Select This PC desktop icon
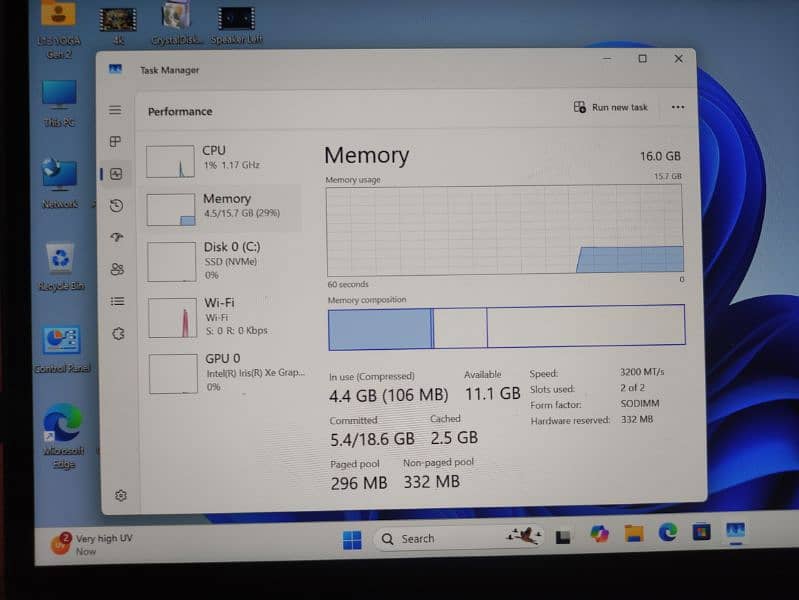This screenshot has height=600, width=799. pyautogui.click(x=60, y=103)
